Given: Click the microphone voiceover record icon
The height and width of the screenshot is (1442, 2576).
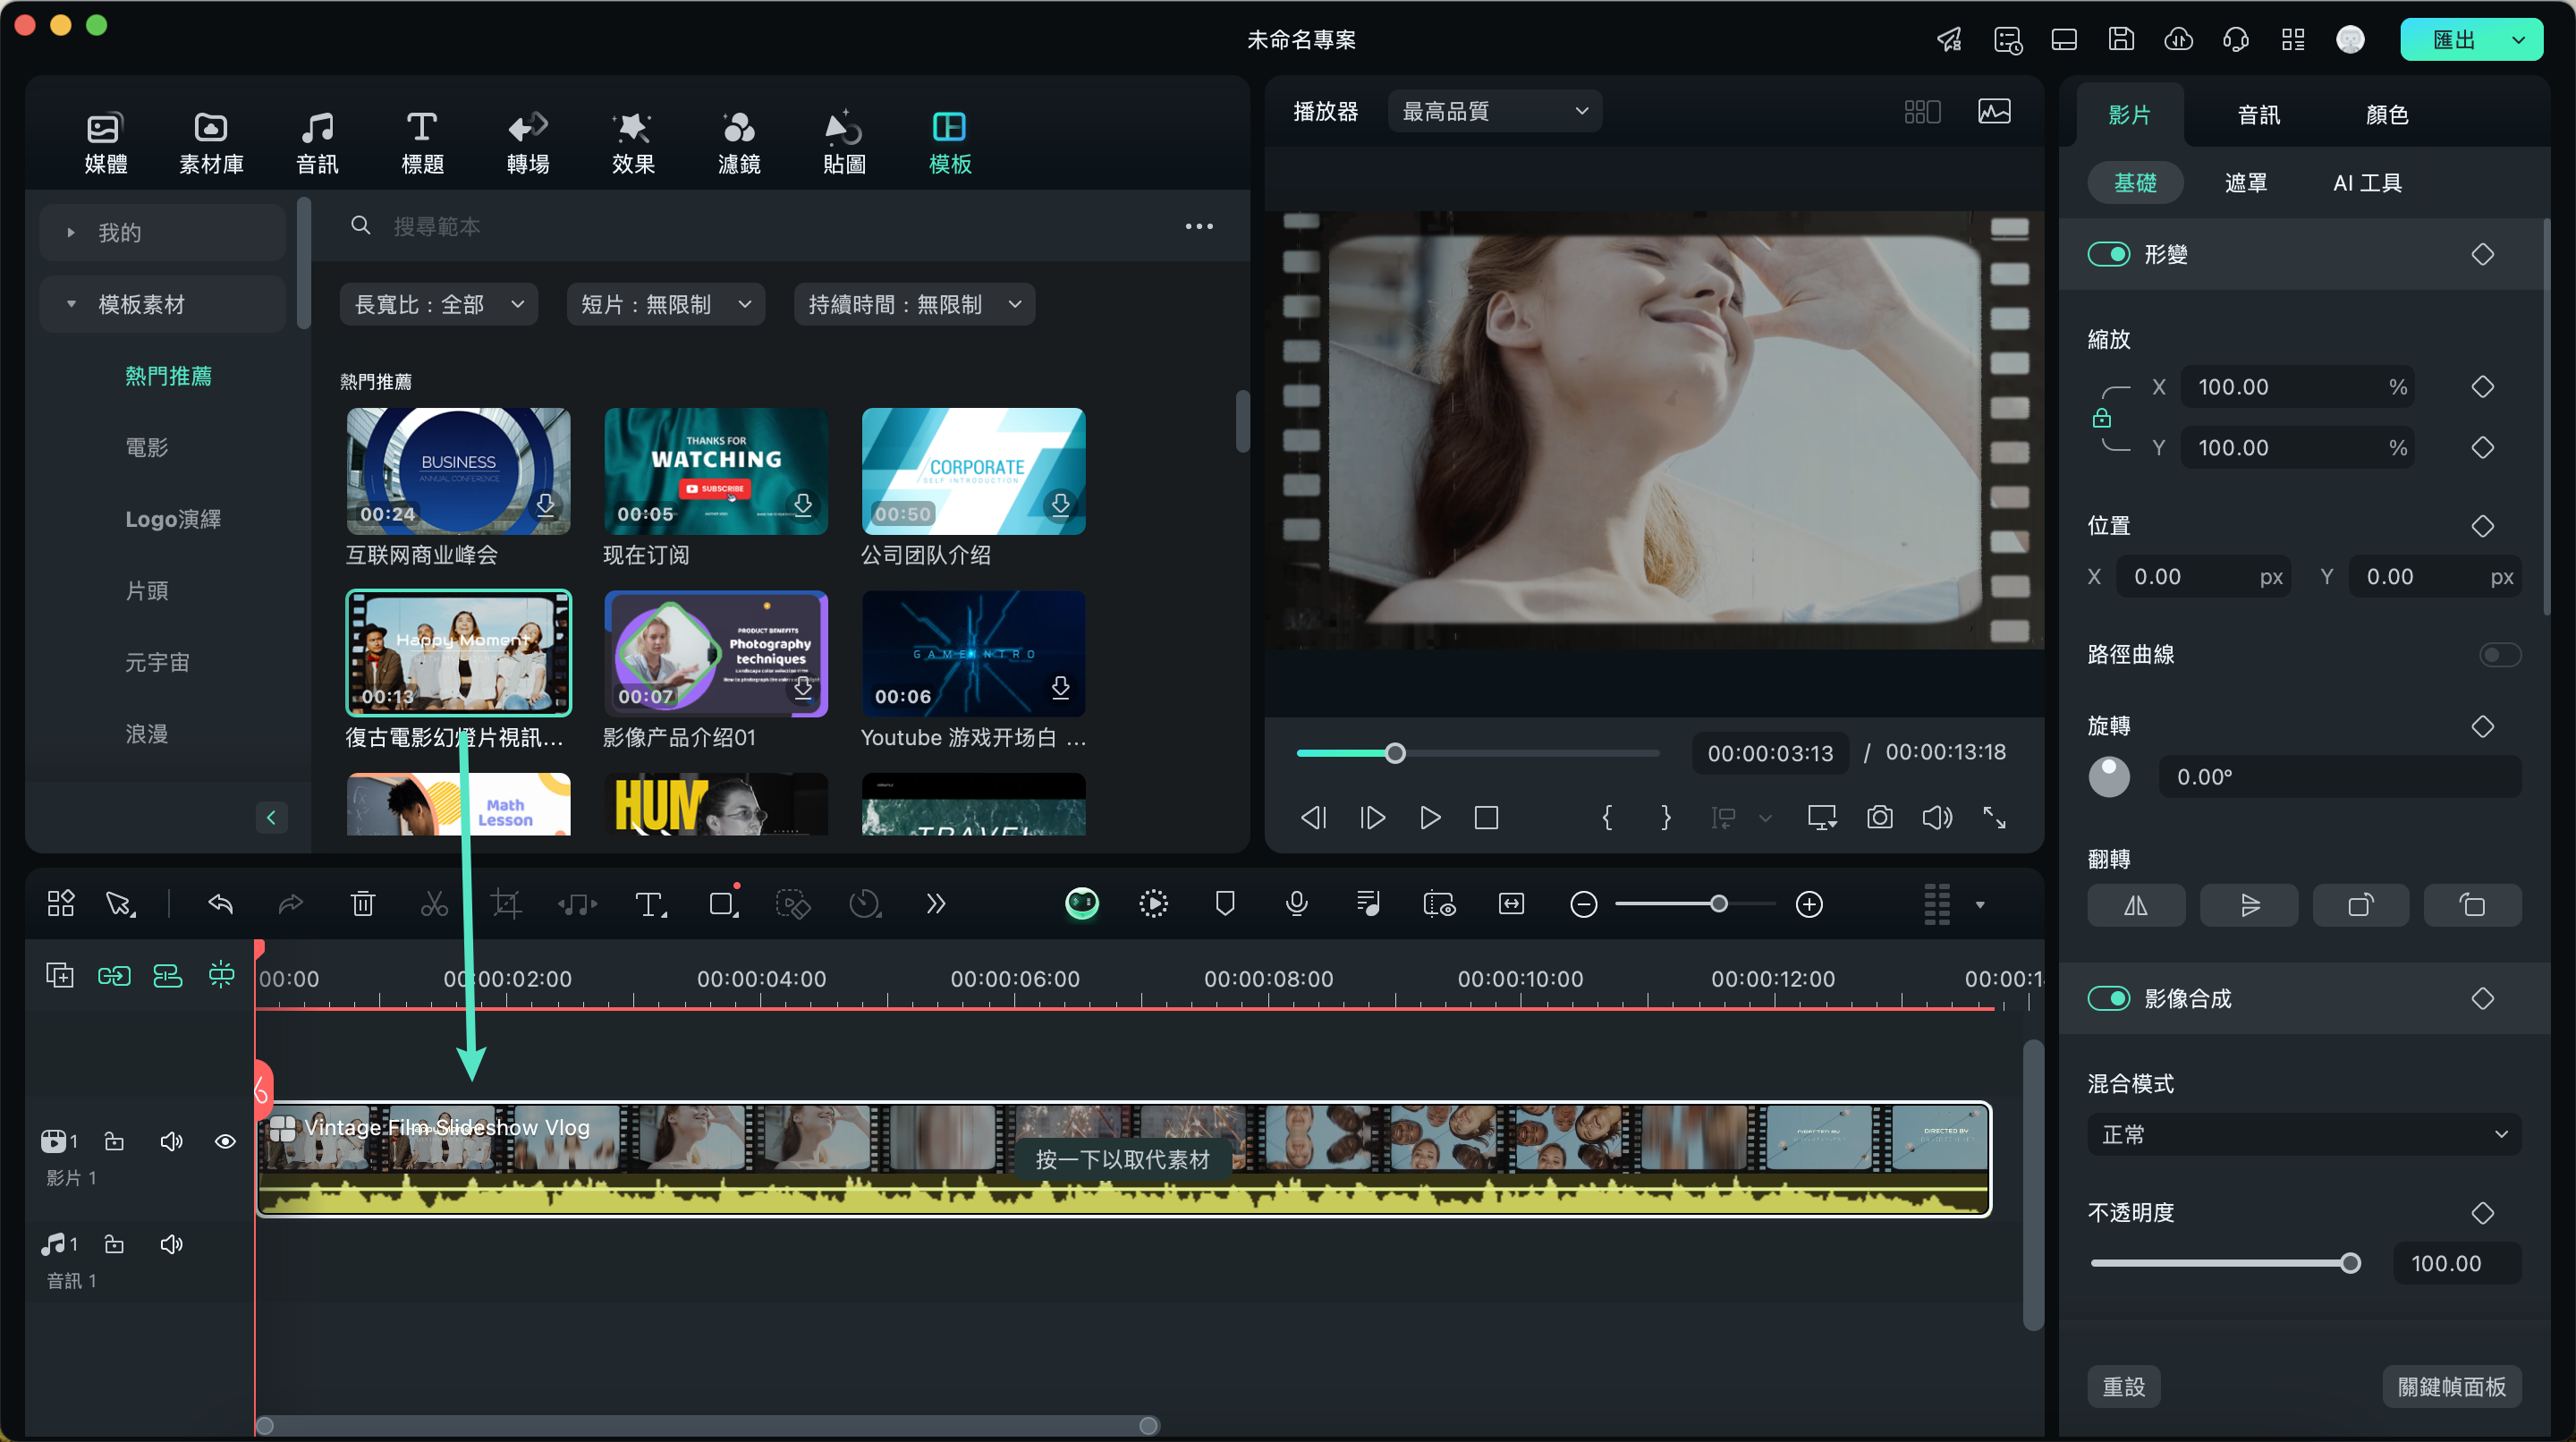Looking at the screenshot, I should (1296, 904).
